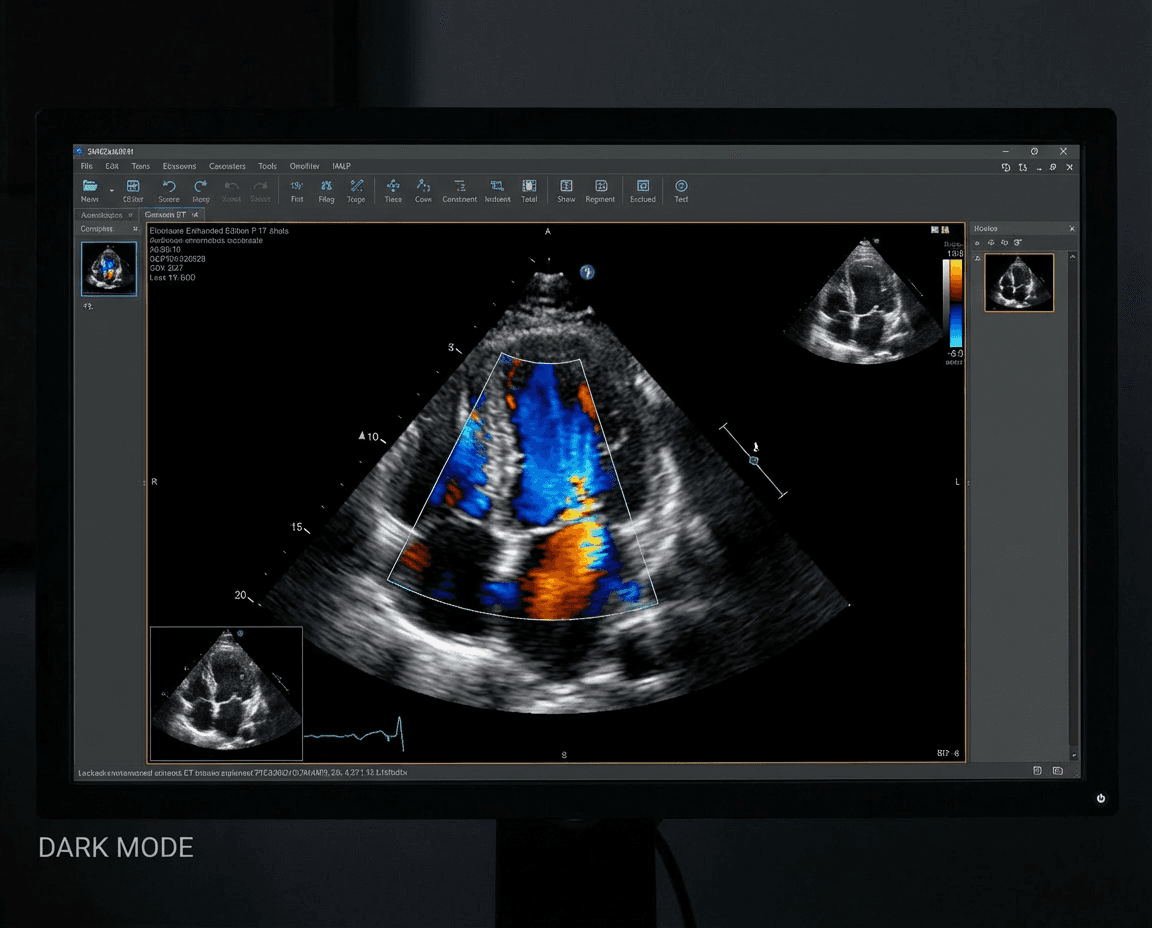Screen dimensions: 1152x928
Task: Click the Text annotation icon
Action: (681, 188)
